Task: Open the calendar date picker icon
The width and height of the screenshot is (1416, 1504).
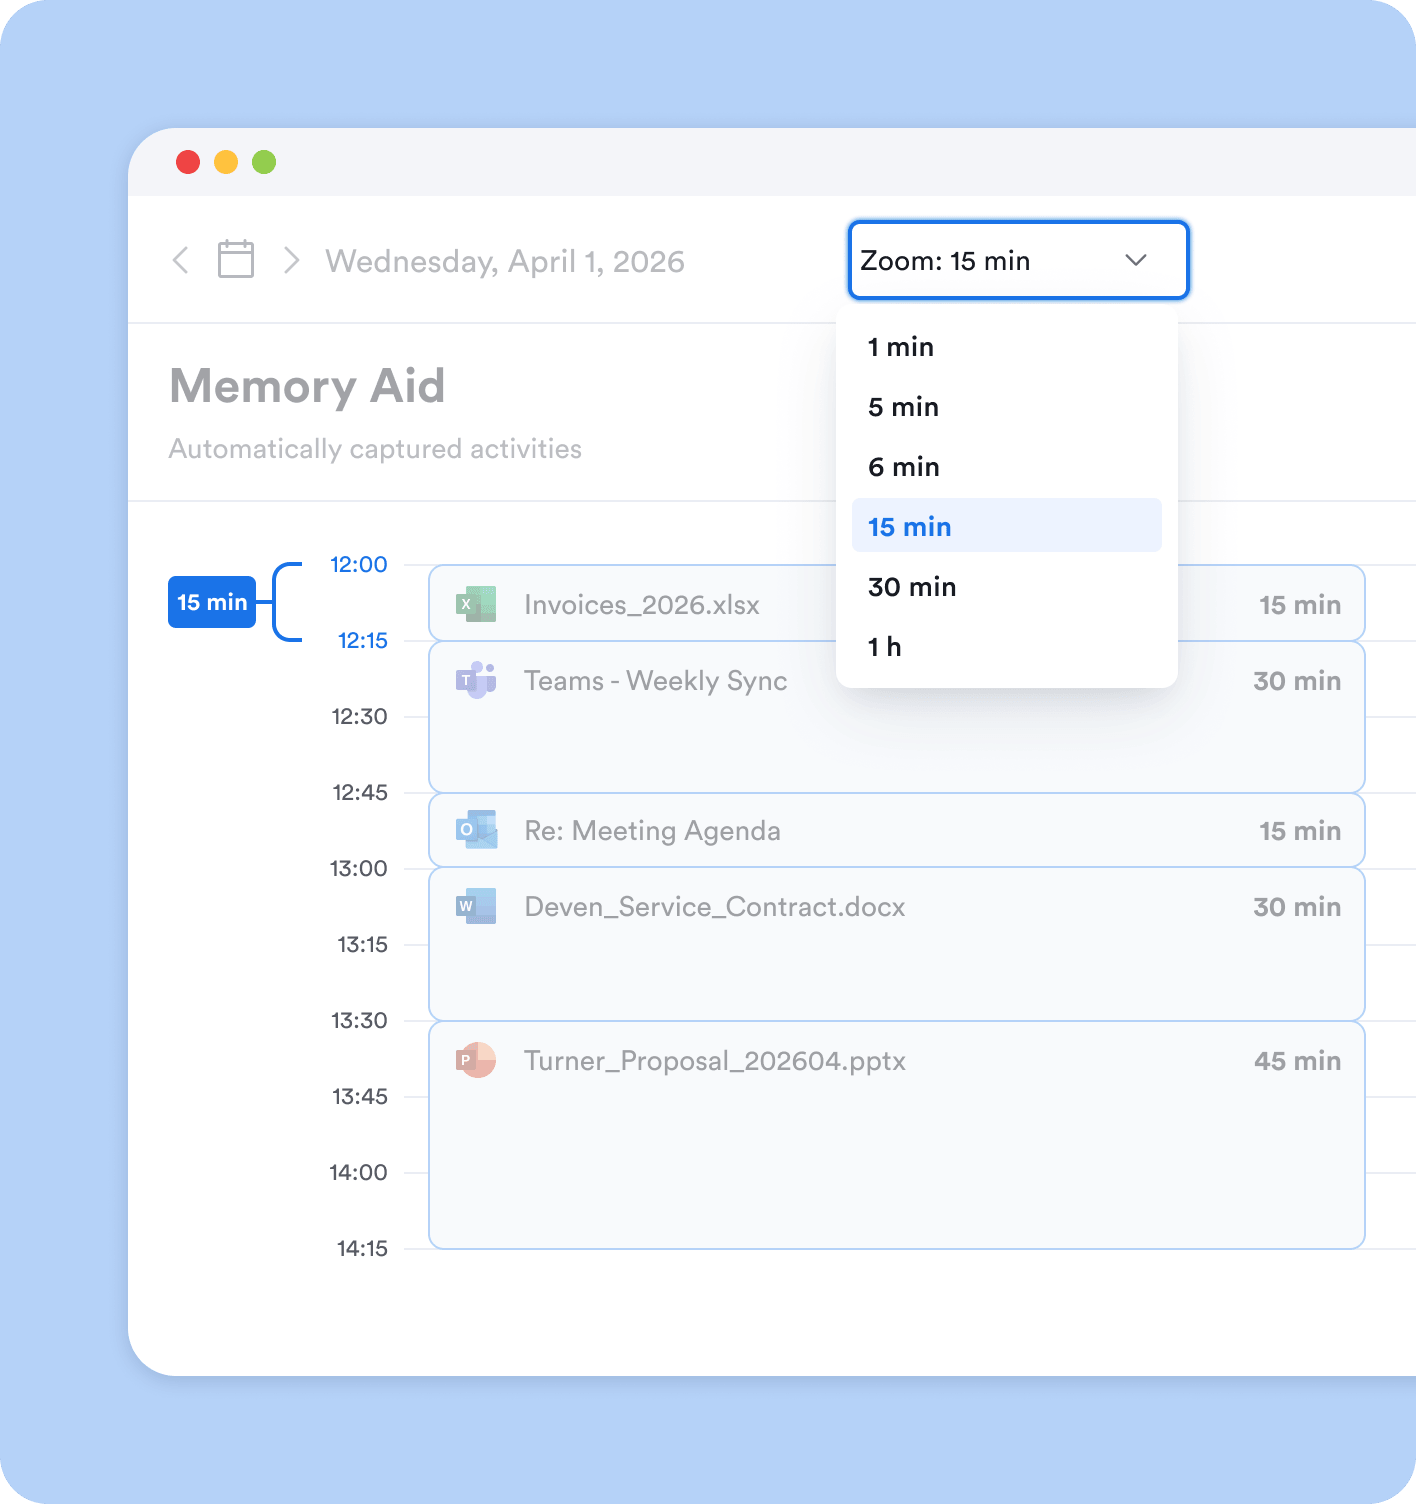Action: [236, 259]
